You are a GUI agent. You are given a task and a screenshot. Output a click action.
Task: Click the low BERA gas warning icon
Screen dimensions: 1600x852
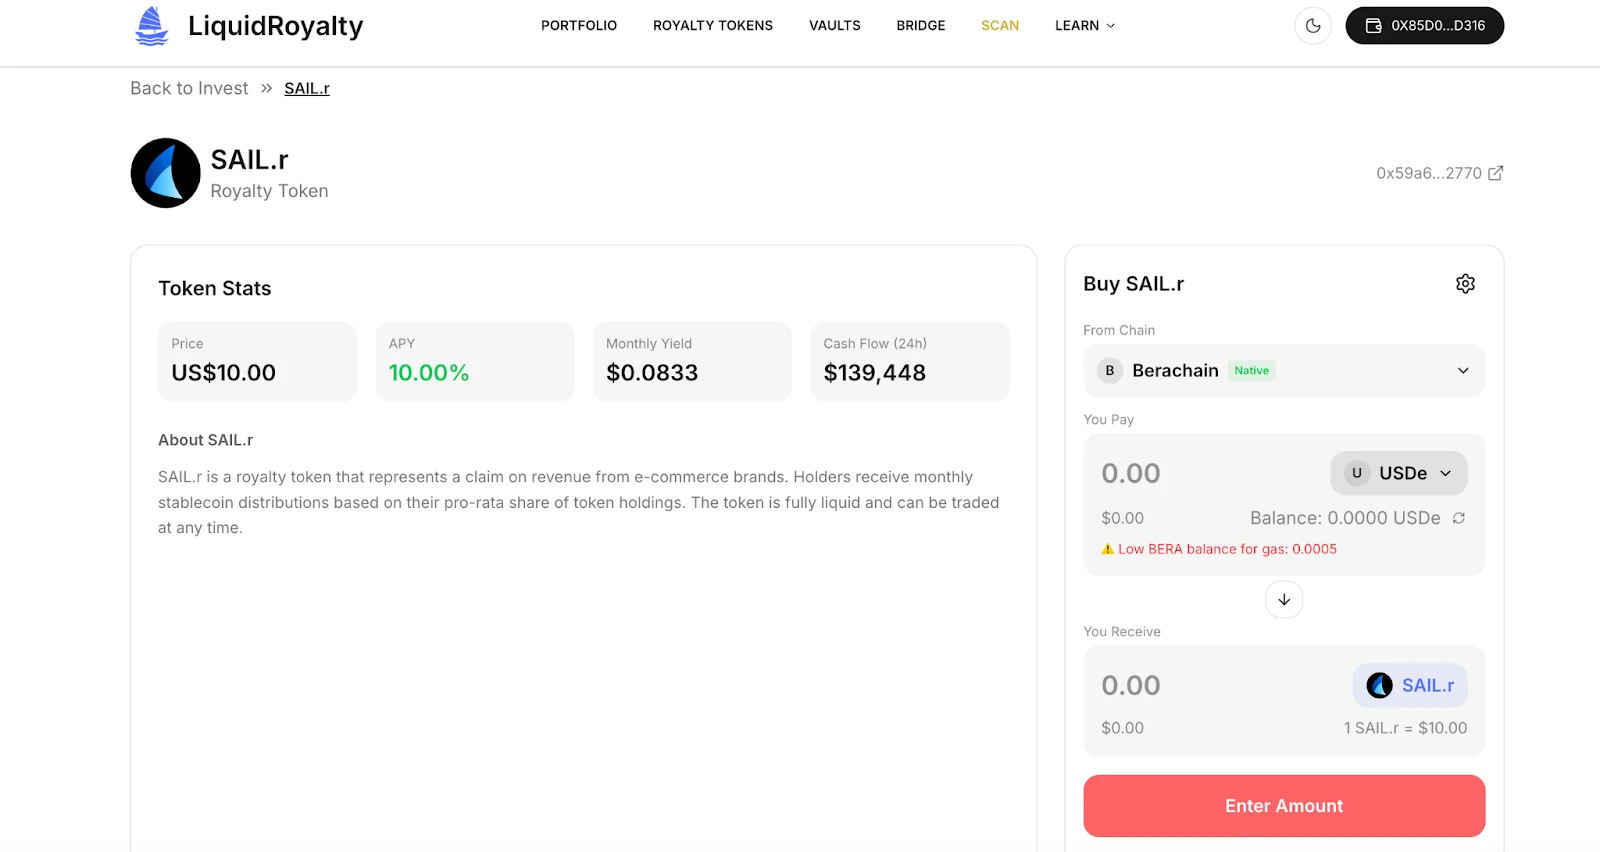coord(1108,549)
